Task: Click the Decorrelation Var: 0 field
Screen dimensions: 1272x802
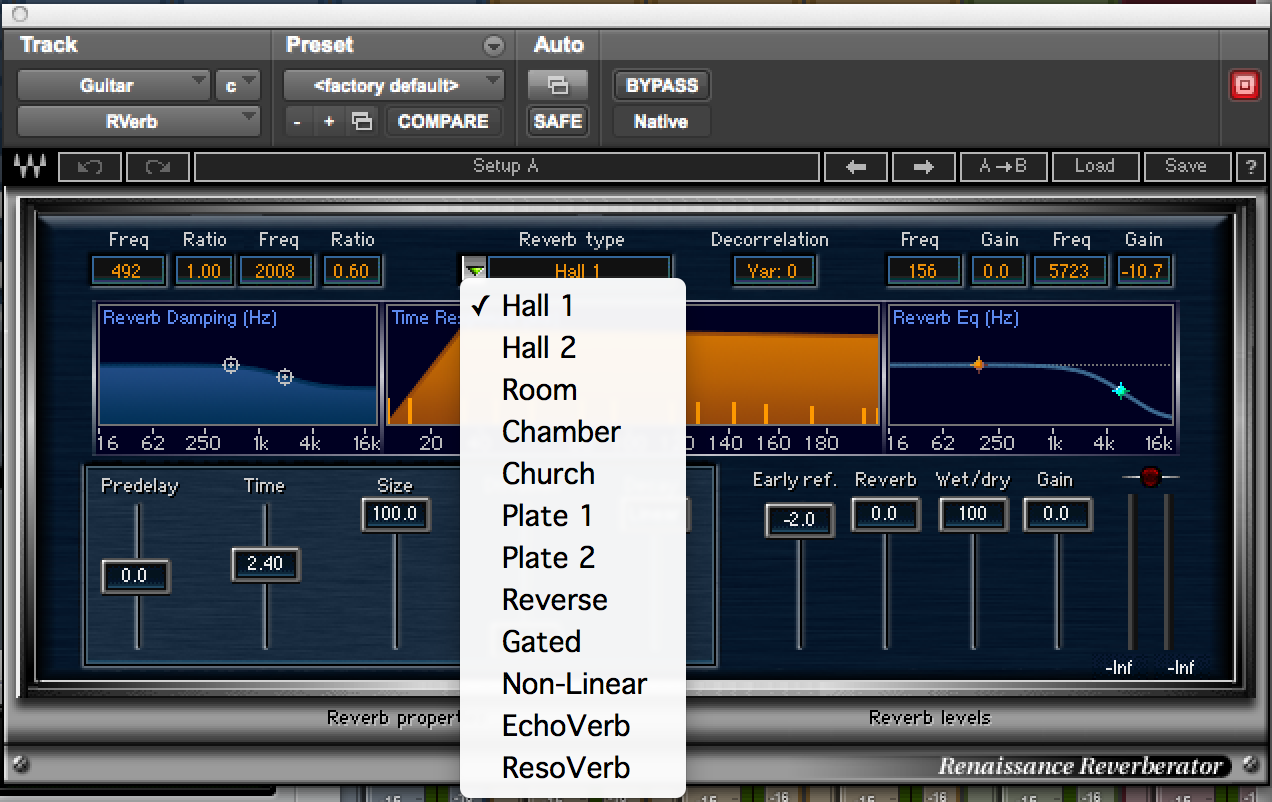Action: 773,271
